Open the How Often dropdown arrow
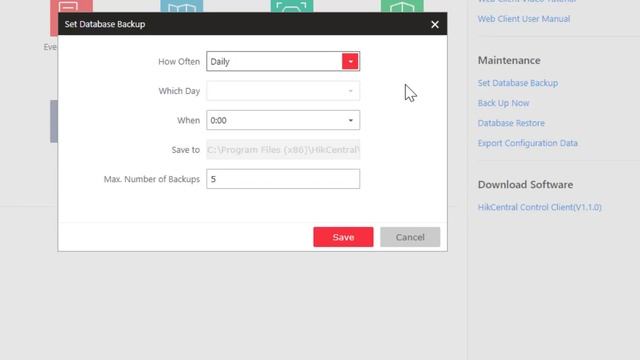 (x=350, y=61)
